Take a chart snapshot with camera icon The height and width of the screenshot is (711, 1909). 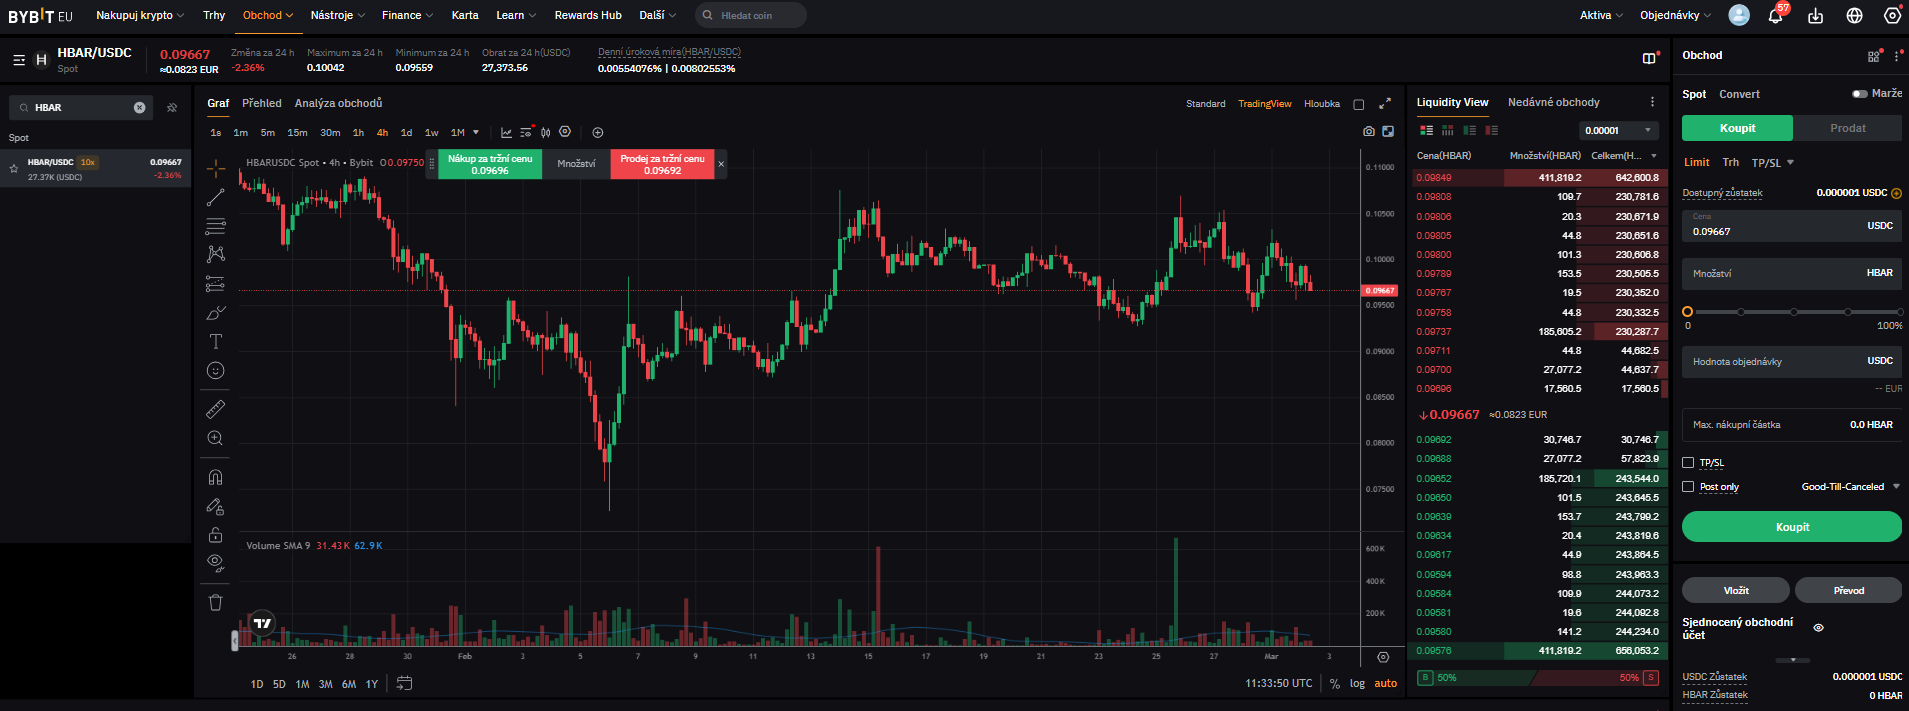1369,132
